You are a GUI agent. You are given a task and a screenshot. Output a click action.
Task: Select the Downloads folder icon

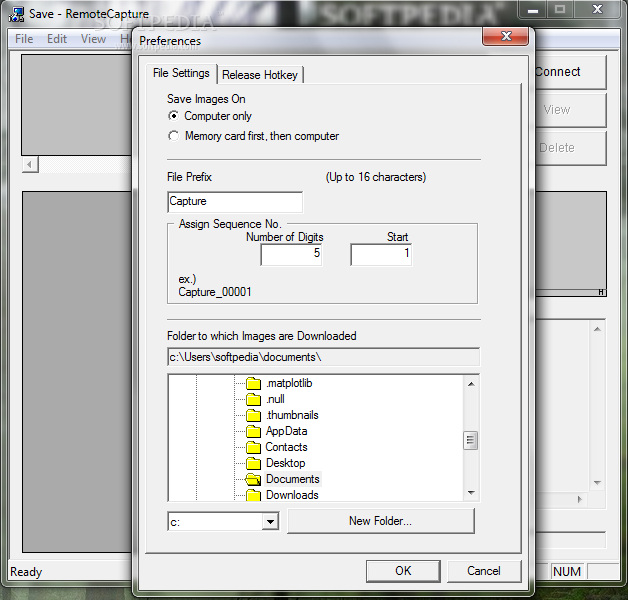coord(254,495)
